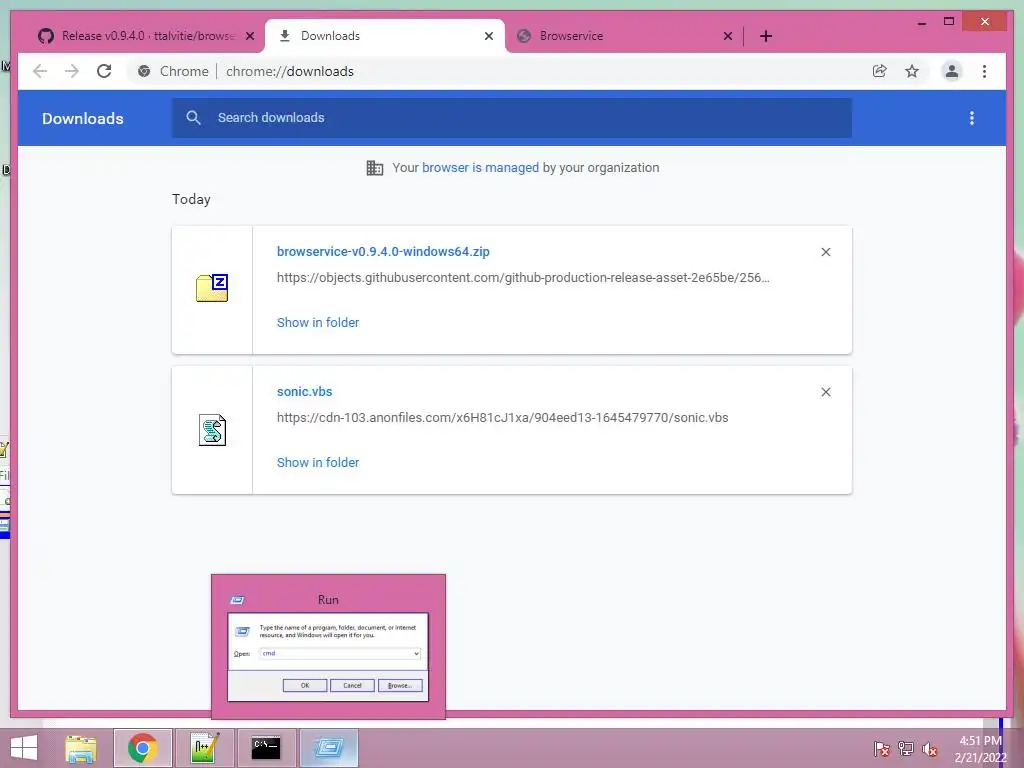Image resolution: width=1024 pixels, height=768 pixels.
Task: Bookmark this page with the star icon
Action: pyautogui.click(x=912, y=71)
